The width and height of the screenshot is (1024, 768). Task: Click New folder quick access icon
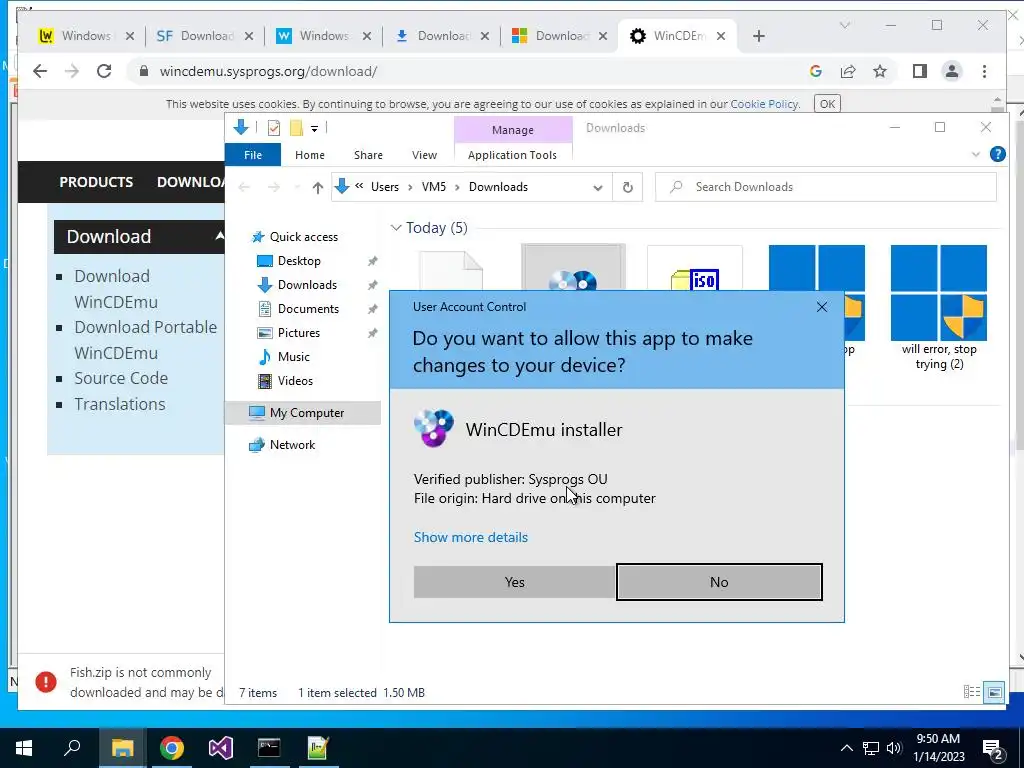(x=296, y=127)
